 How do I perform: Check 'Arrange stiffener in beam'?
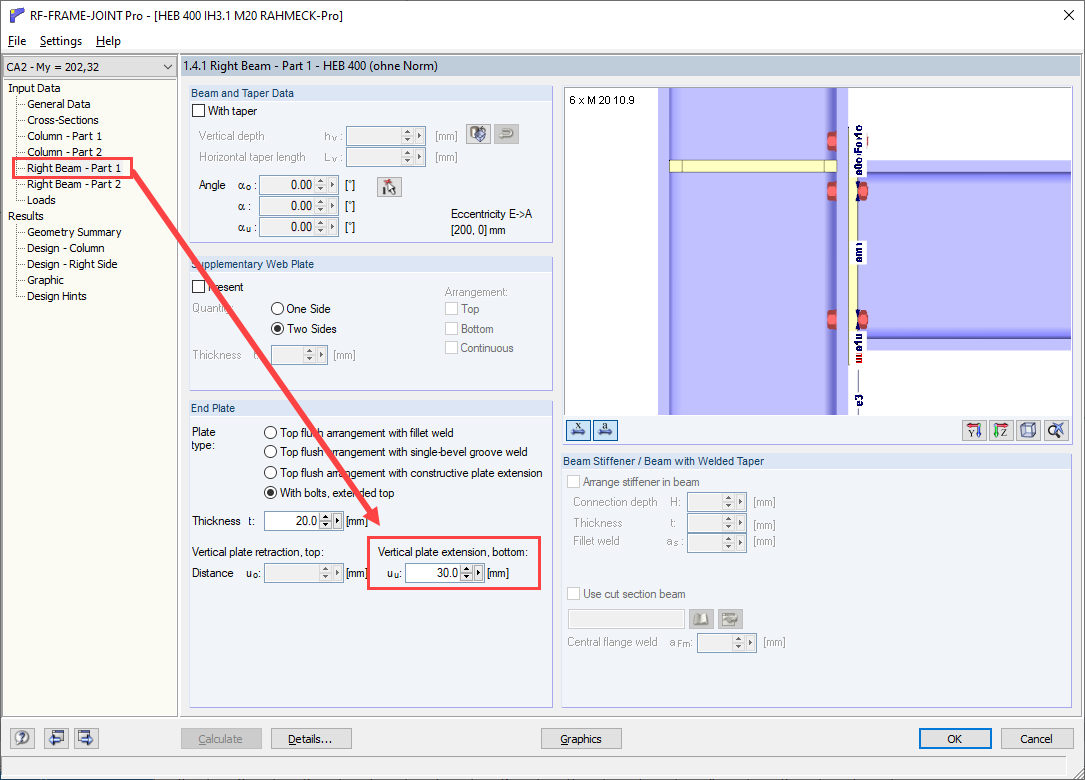[x=574, y=482]
